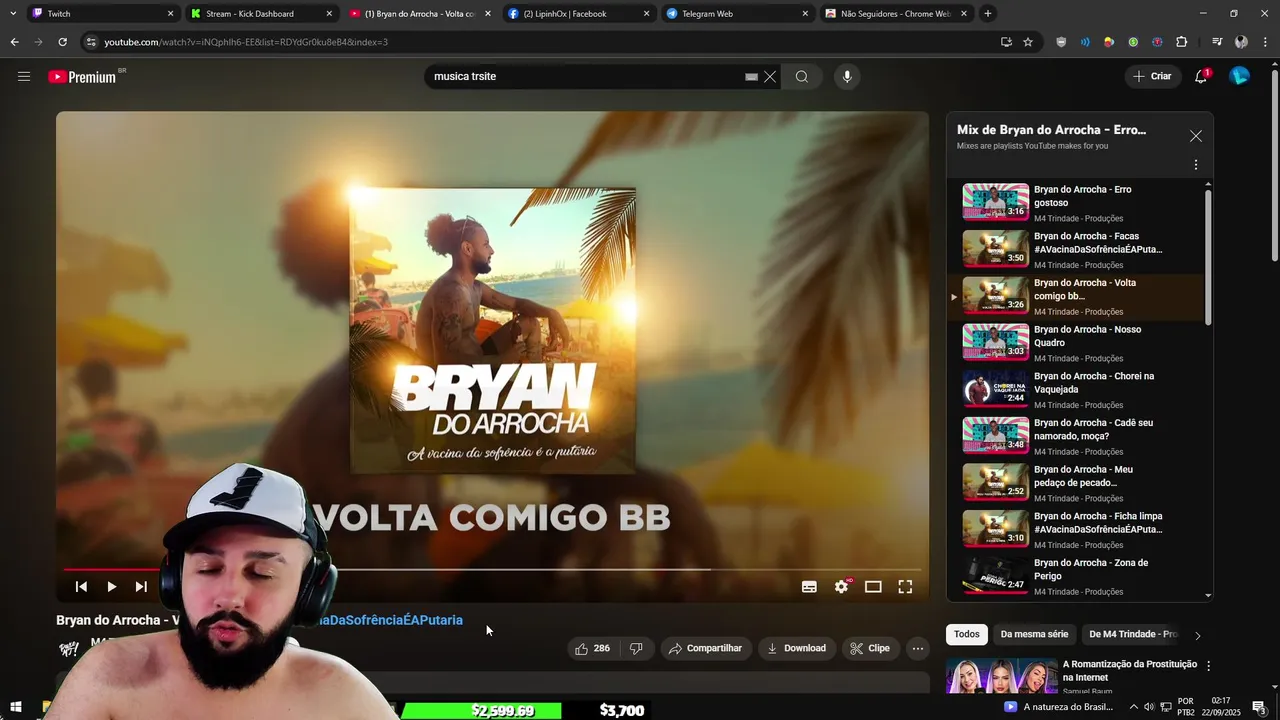Play 'Facas' from the mix

1075,250
